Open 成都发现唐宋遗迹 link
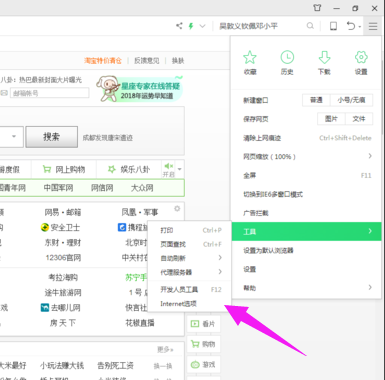Viewport: 385px width, 380px height. coord(108,138)
